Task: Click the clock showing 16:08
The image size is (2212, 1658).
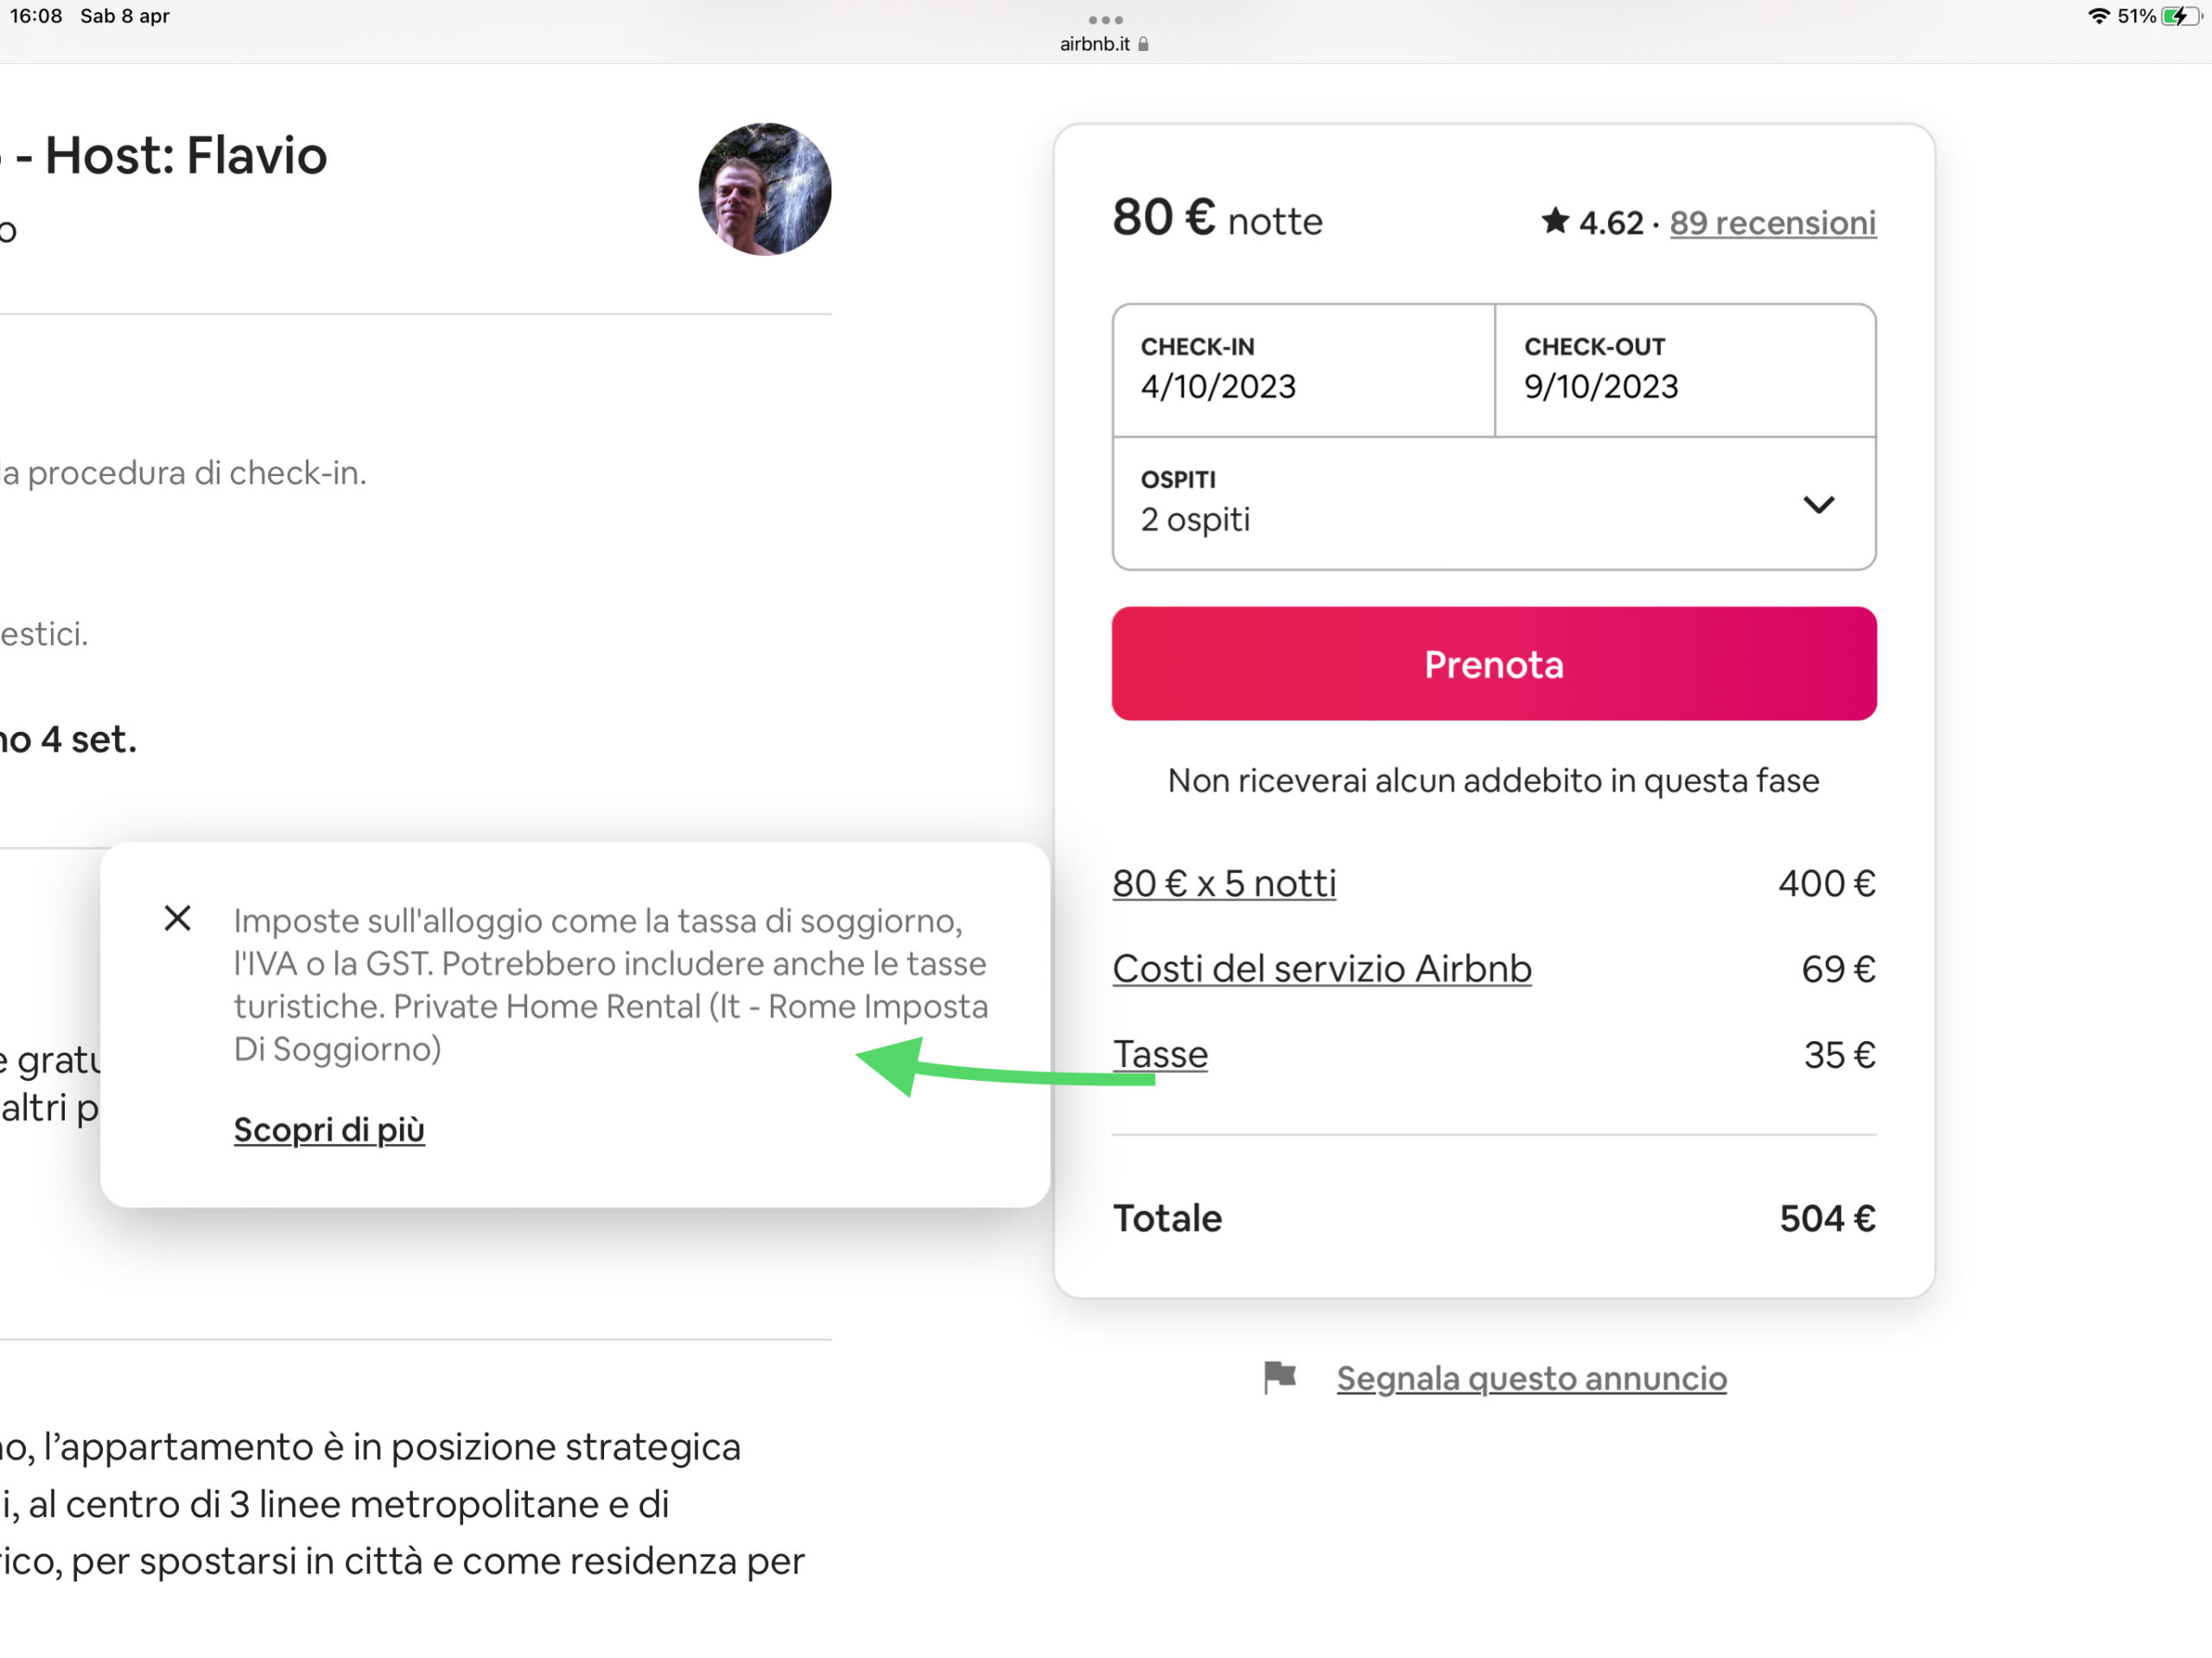Action: (x=37, y=16)
